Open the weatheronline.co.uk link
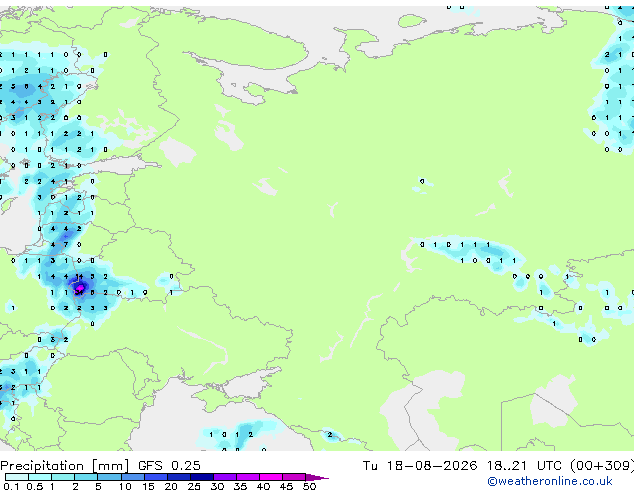634x490 pixels. 550,481
